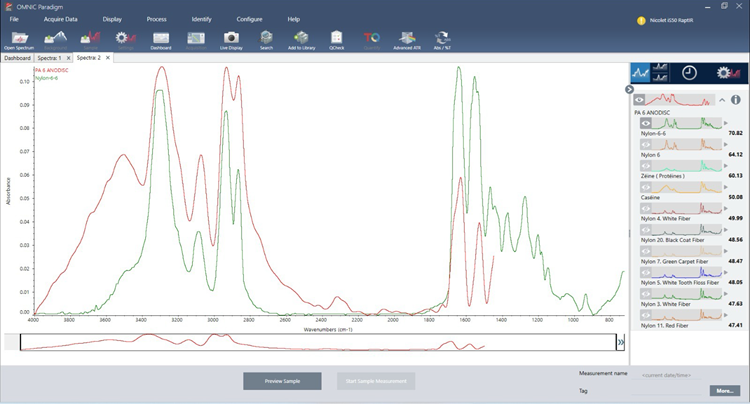Close the Spectra: 2 tab
The image size is (750, 404).
(x=108, y=58)
